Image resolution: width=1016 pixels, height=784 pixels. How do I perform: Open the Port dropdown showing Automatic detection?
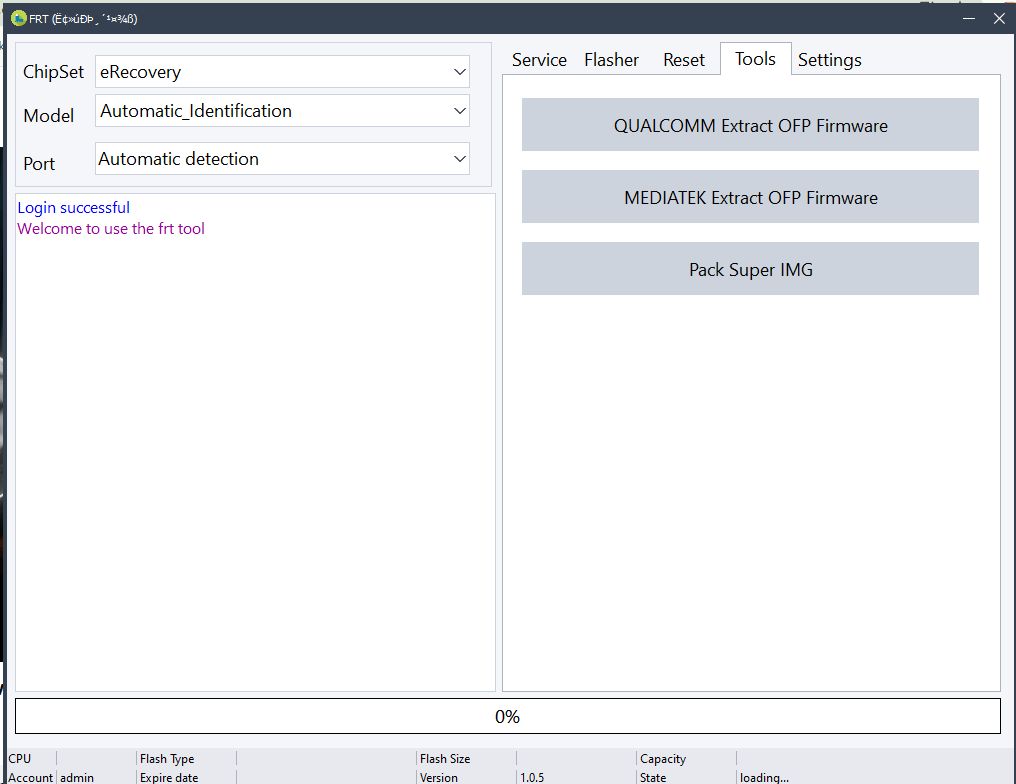[459, 158]
